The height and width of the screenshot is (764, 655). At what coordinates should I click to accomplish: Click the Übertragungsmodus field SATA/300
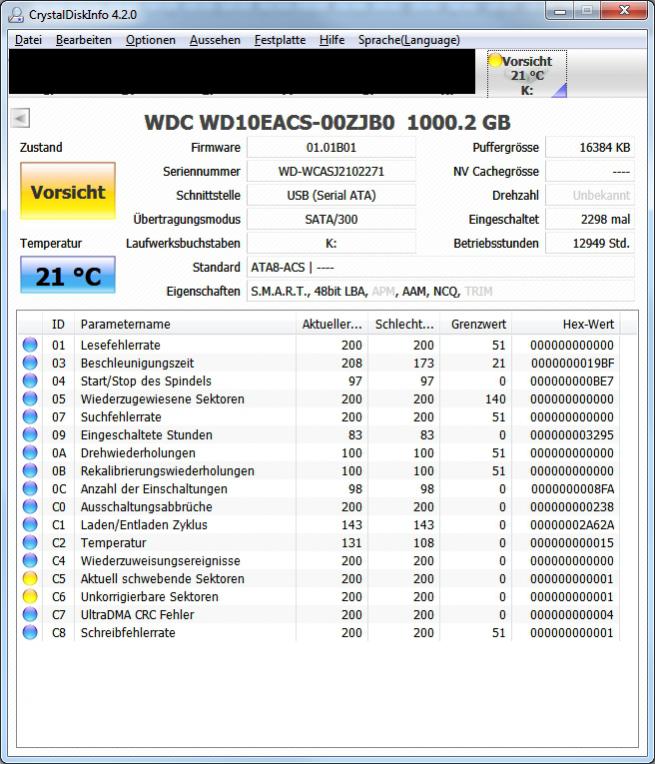click(331, 219)
